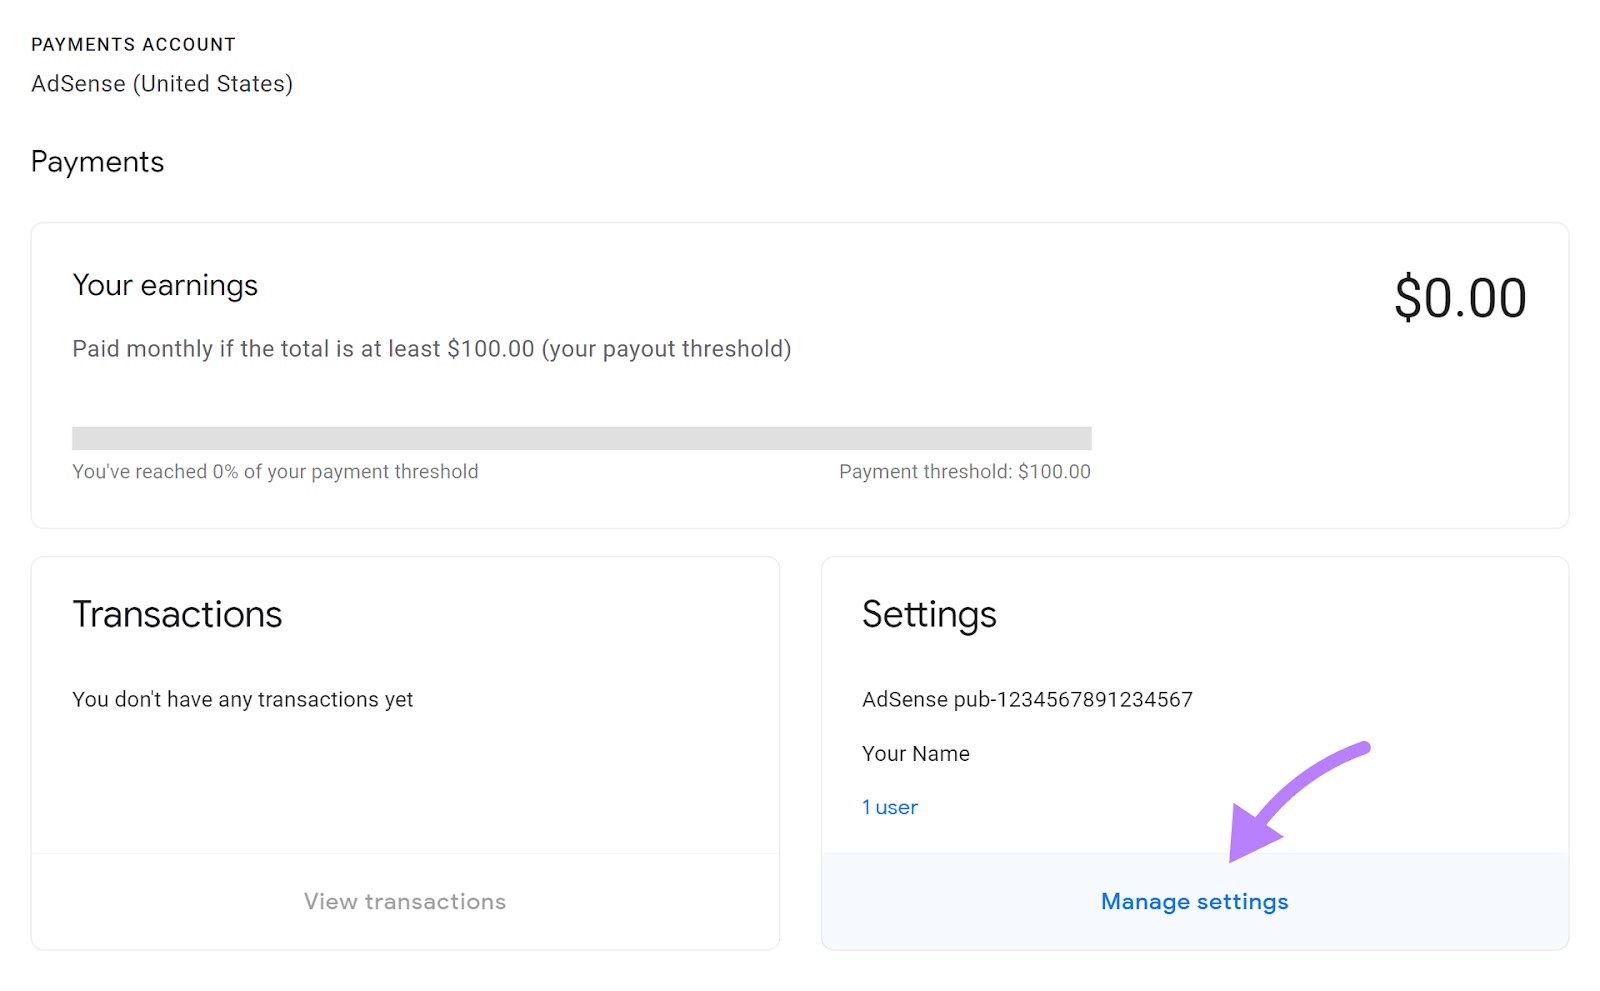Click the PAYMENTS ACCOUNT label
Screen dimensions: 1600x991
pos(133,43)
